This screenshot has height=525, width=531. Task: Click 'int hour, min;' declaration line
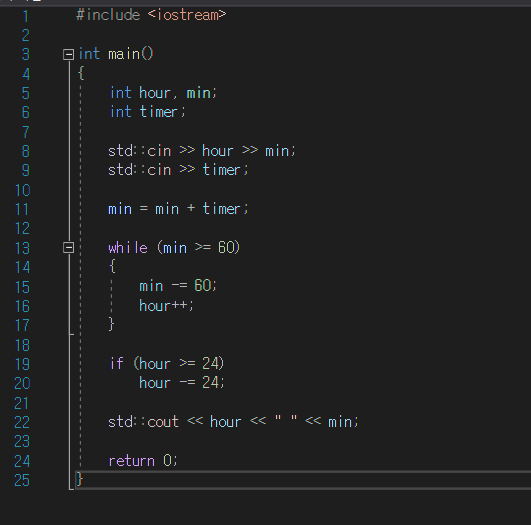point(163,93)
